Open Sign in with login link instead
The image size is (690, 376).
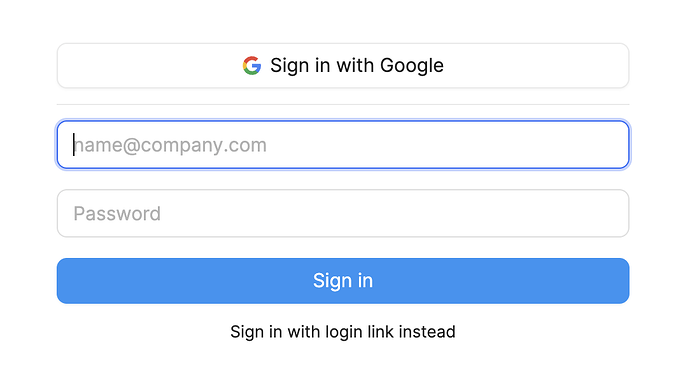(x=343, y=332)
